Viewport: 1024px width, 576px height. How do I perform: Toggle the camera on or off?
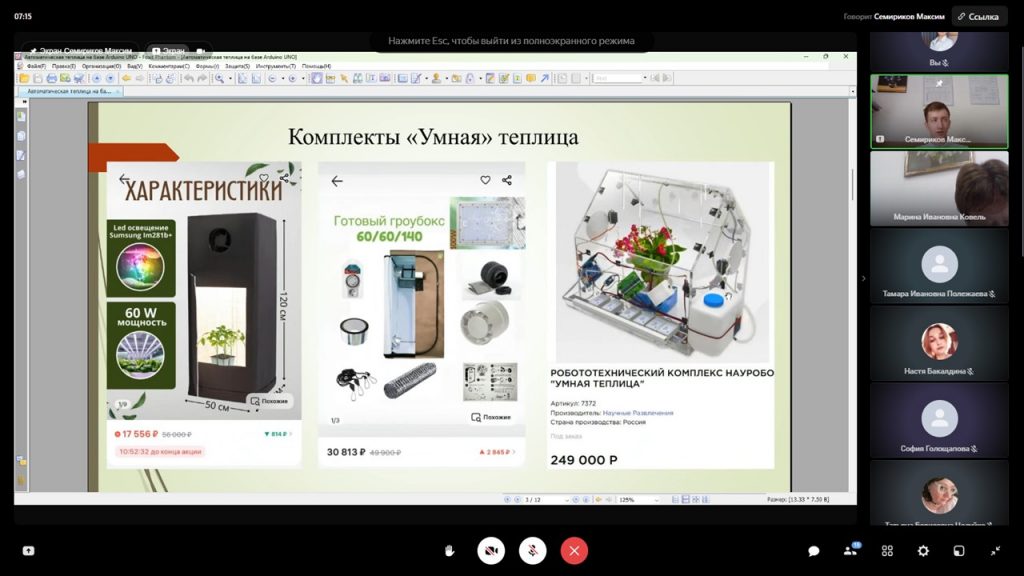coord(491,551)
